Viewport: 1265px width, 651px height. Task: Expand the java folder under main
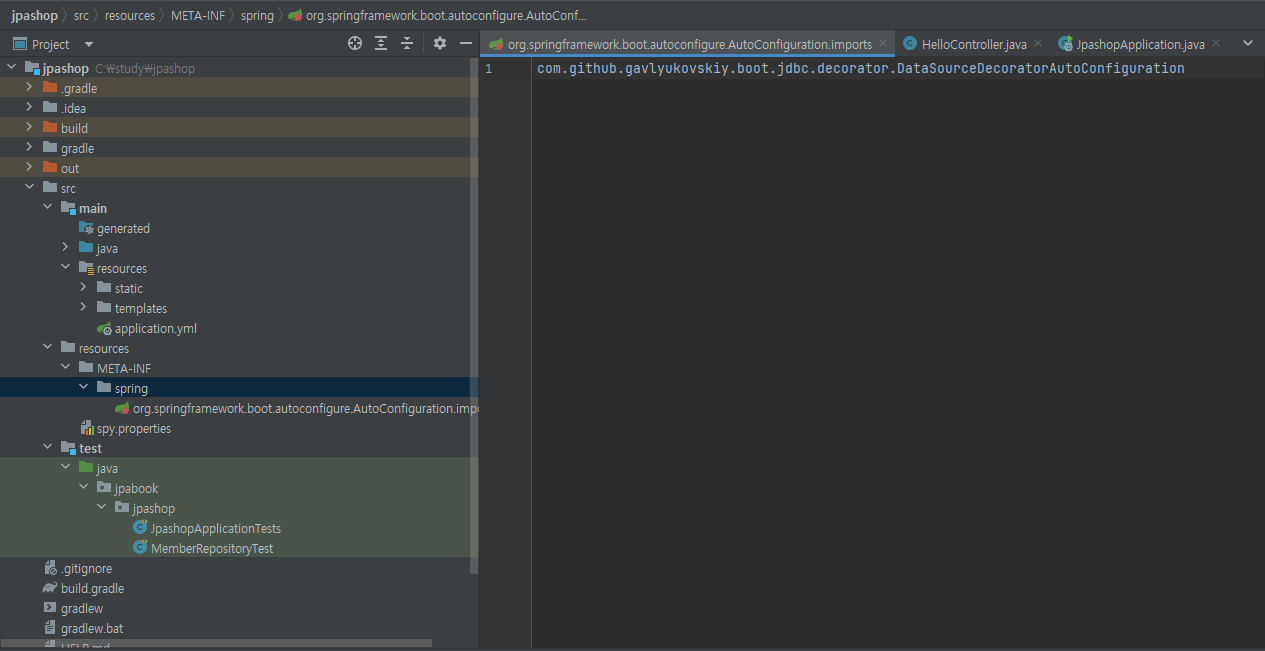tap(66, 248)
